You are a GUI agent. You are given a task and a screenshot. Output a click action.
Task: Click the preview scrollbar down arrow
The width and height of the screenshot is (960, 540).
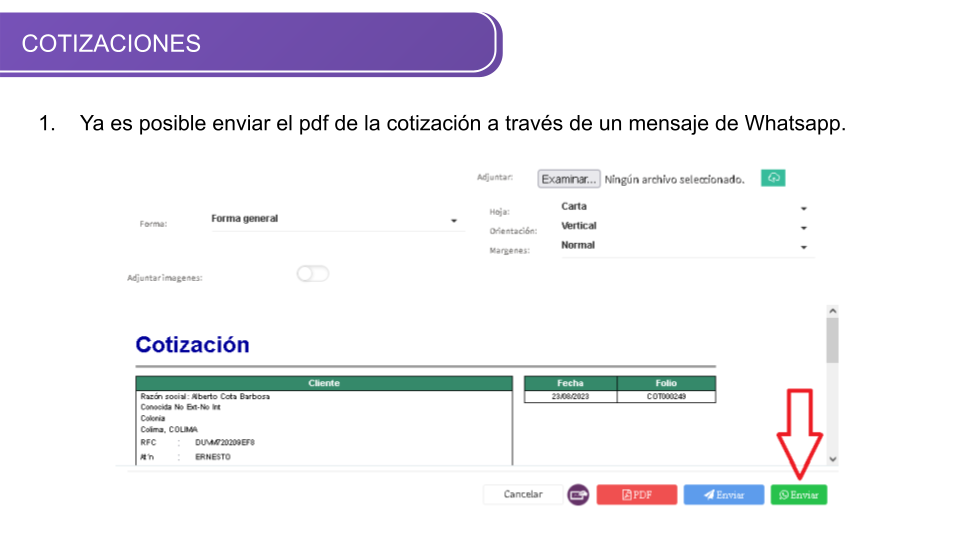[x=833, y=459]
